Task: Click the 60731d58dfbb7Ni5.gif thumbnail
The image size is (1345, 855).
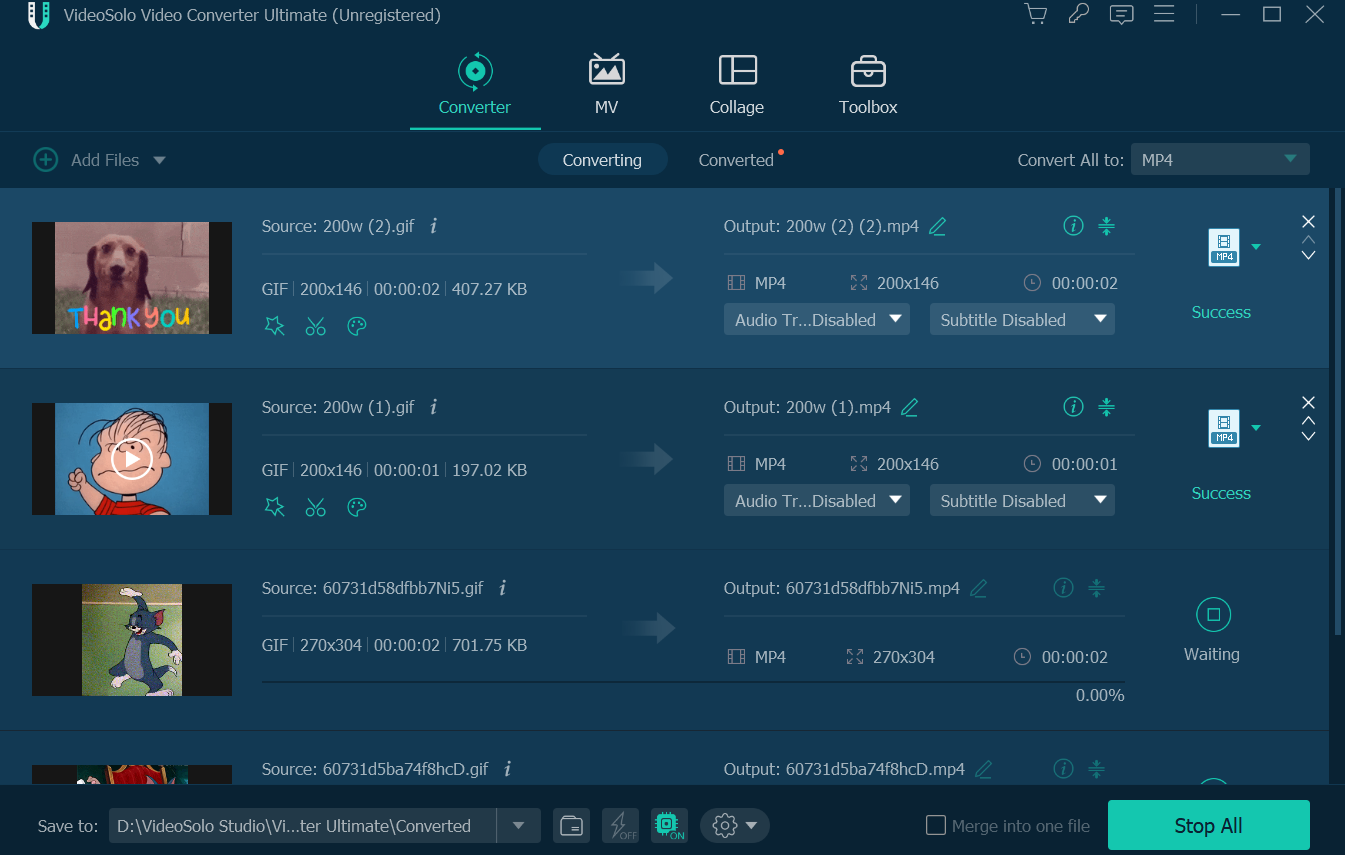Action: tap(132, 640)
